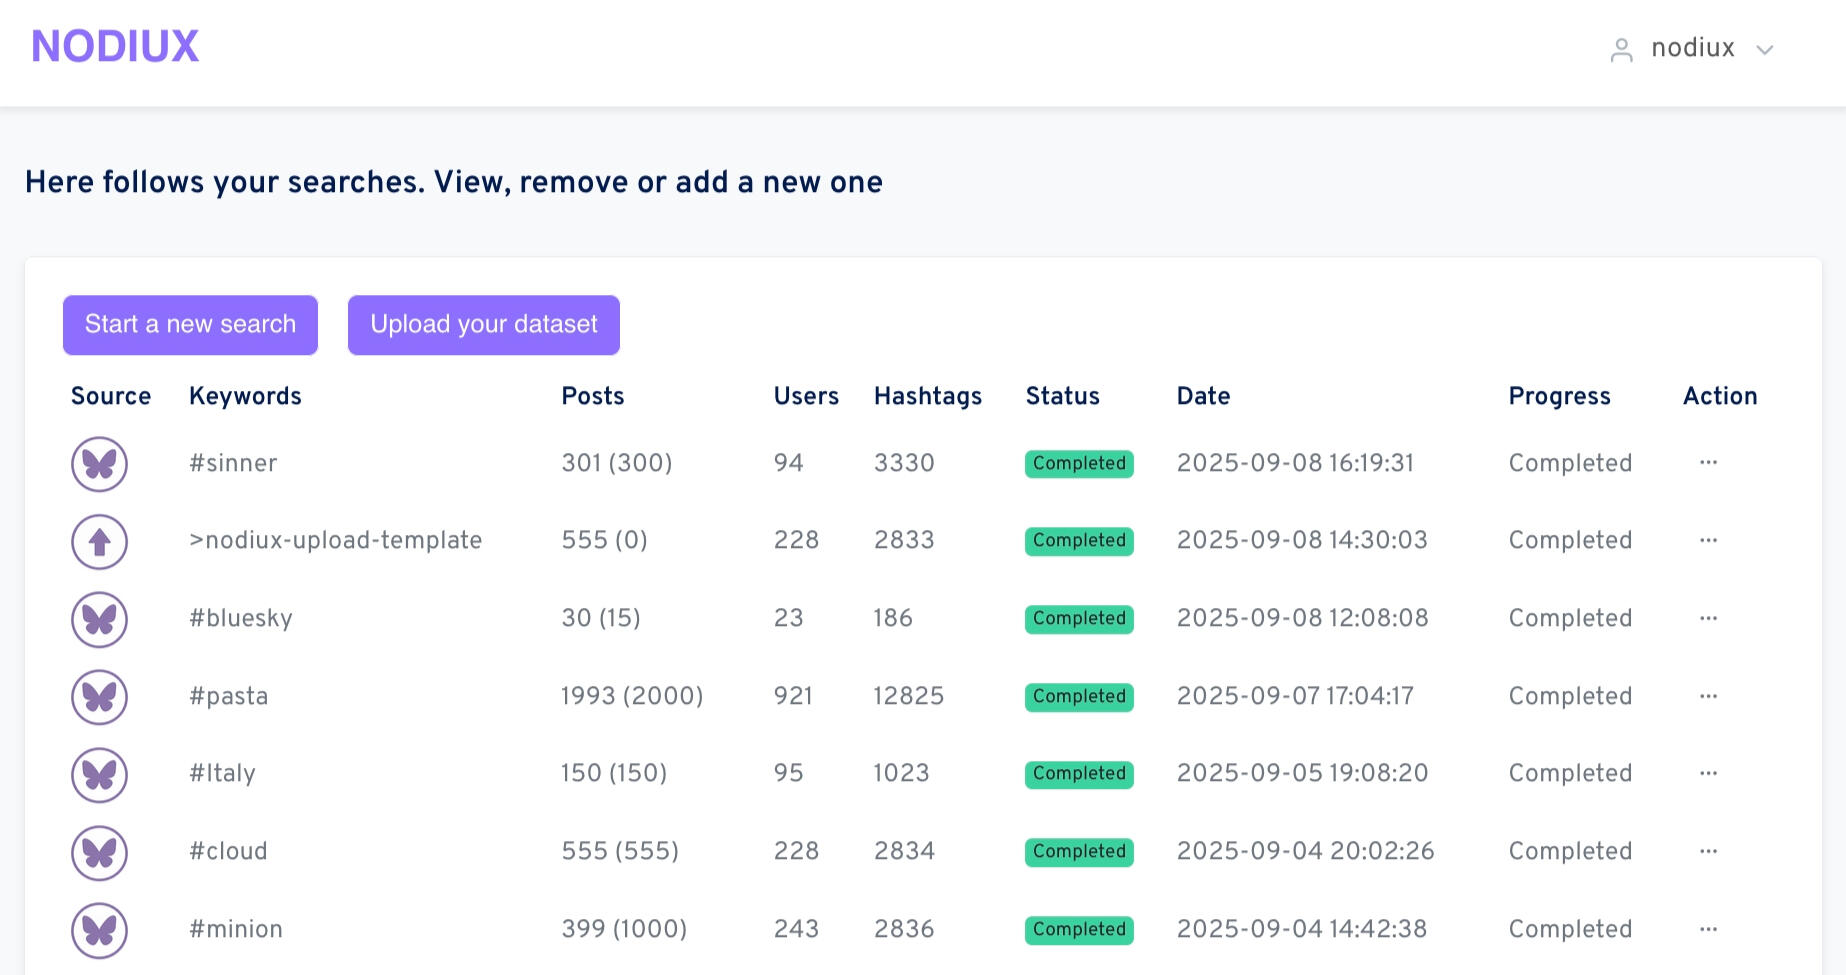
Task: Expand the nodiux account dropdown chevron
Action: click(x=1765, y=50)
